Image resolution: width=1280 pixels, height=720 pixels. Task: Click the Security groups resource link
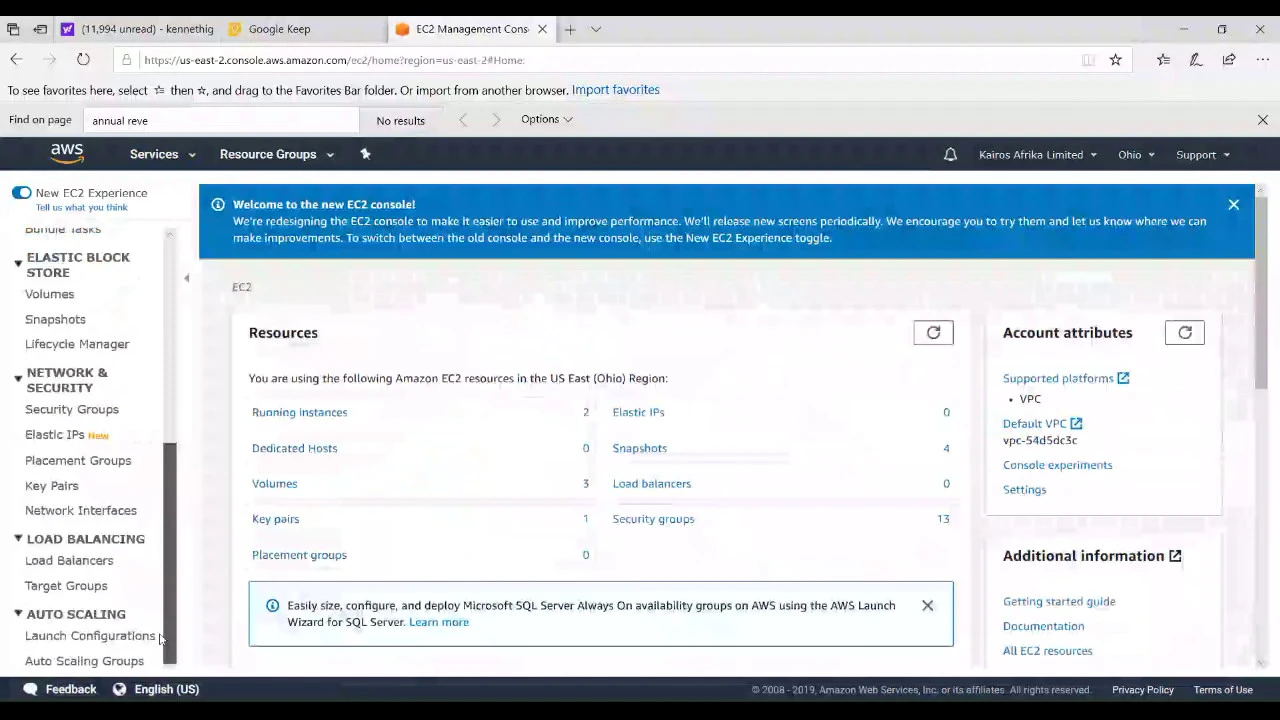click(x=653, y=519)
